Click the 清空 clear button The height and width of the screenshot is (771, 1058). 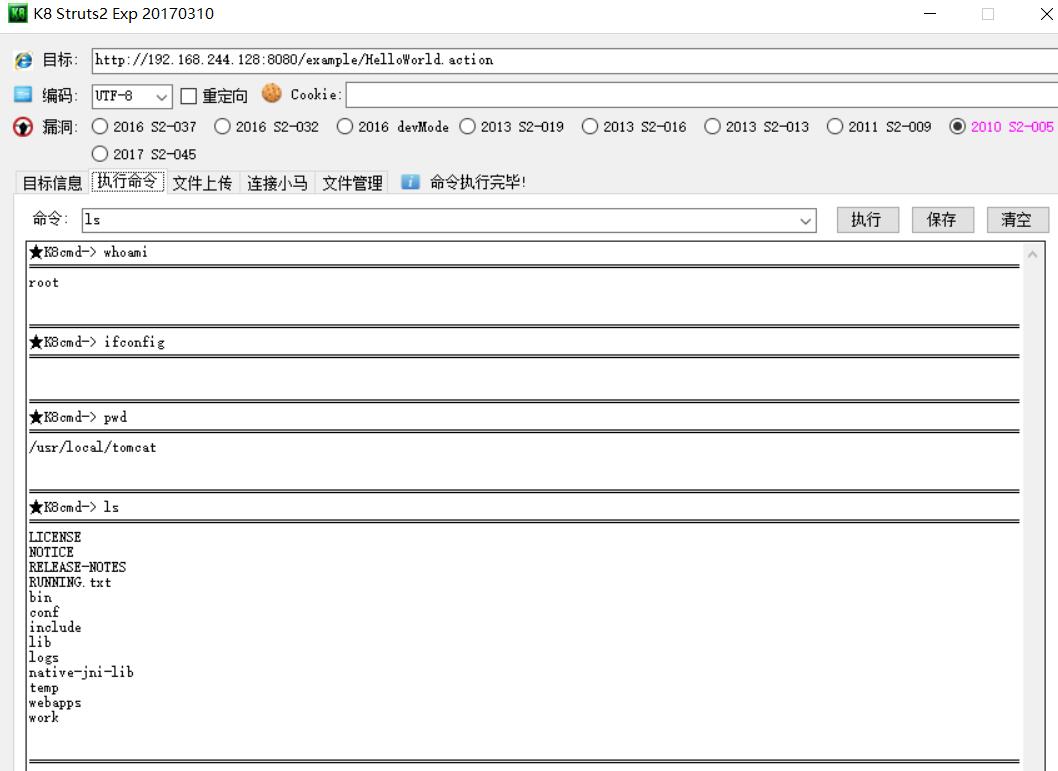click(x=1018, y=220)
